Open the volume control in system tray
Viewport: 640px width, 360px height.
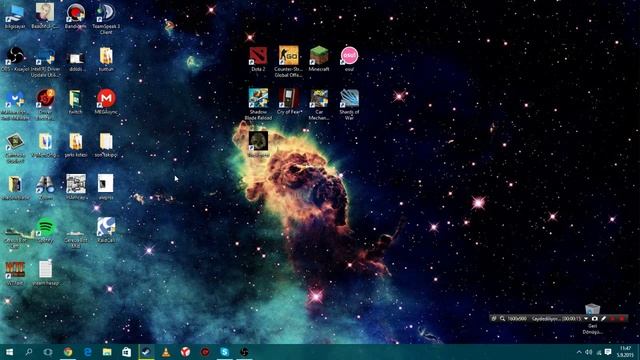click(x=589, y=352)
